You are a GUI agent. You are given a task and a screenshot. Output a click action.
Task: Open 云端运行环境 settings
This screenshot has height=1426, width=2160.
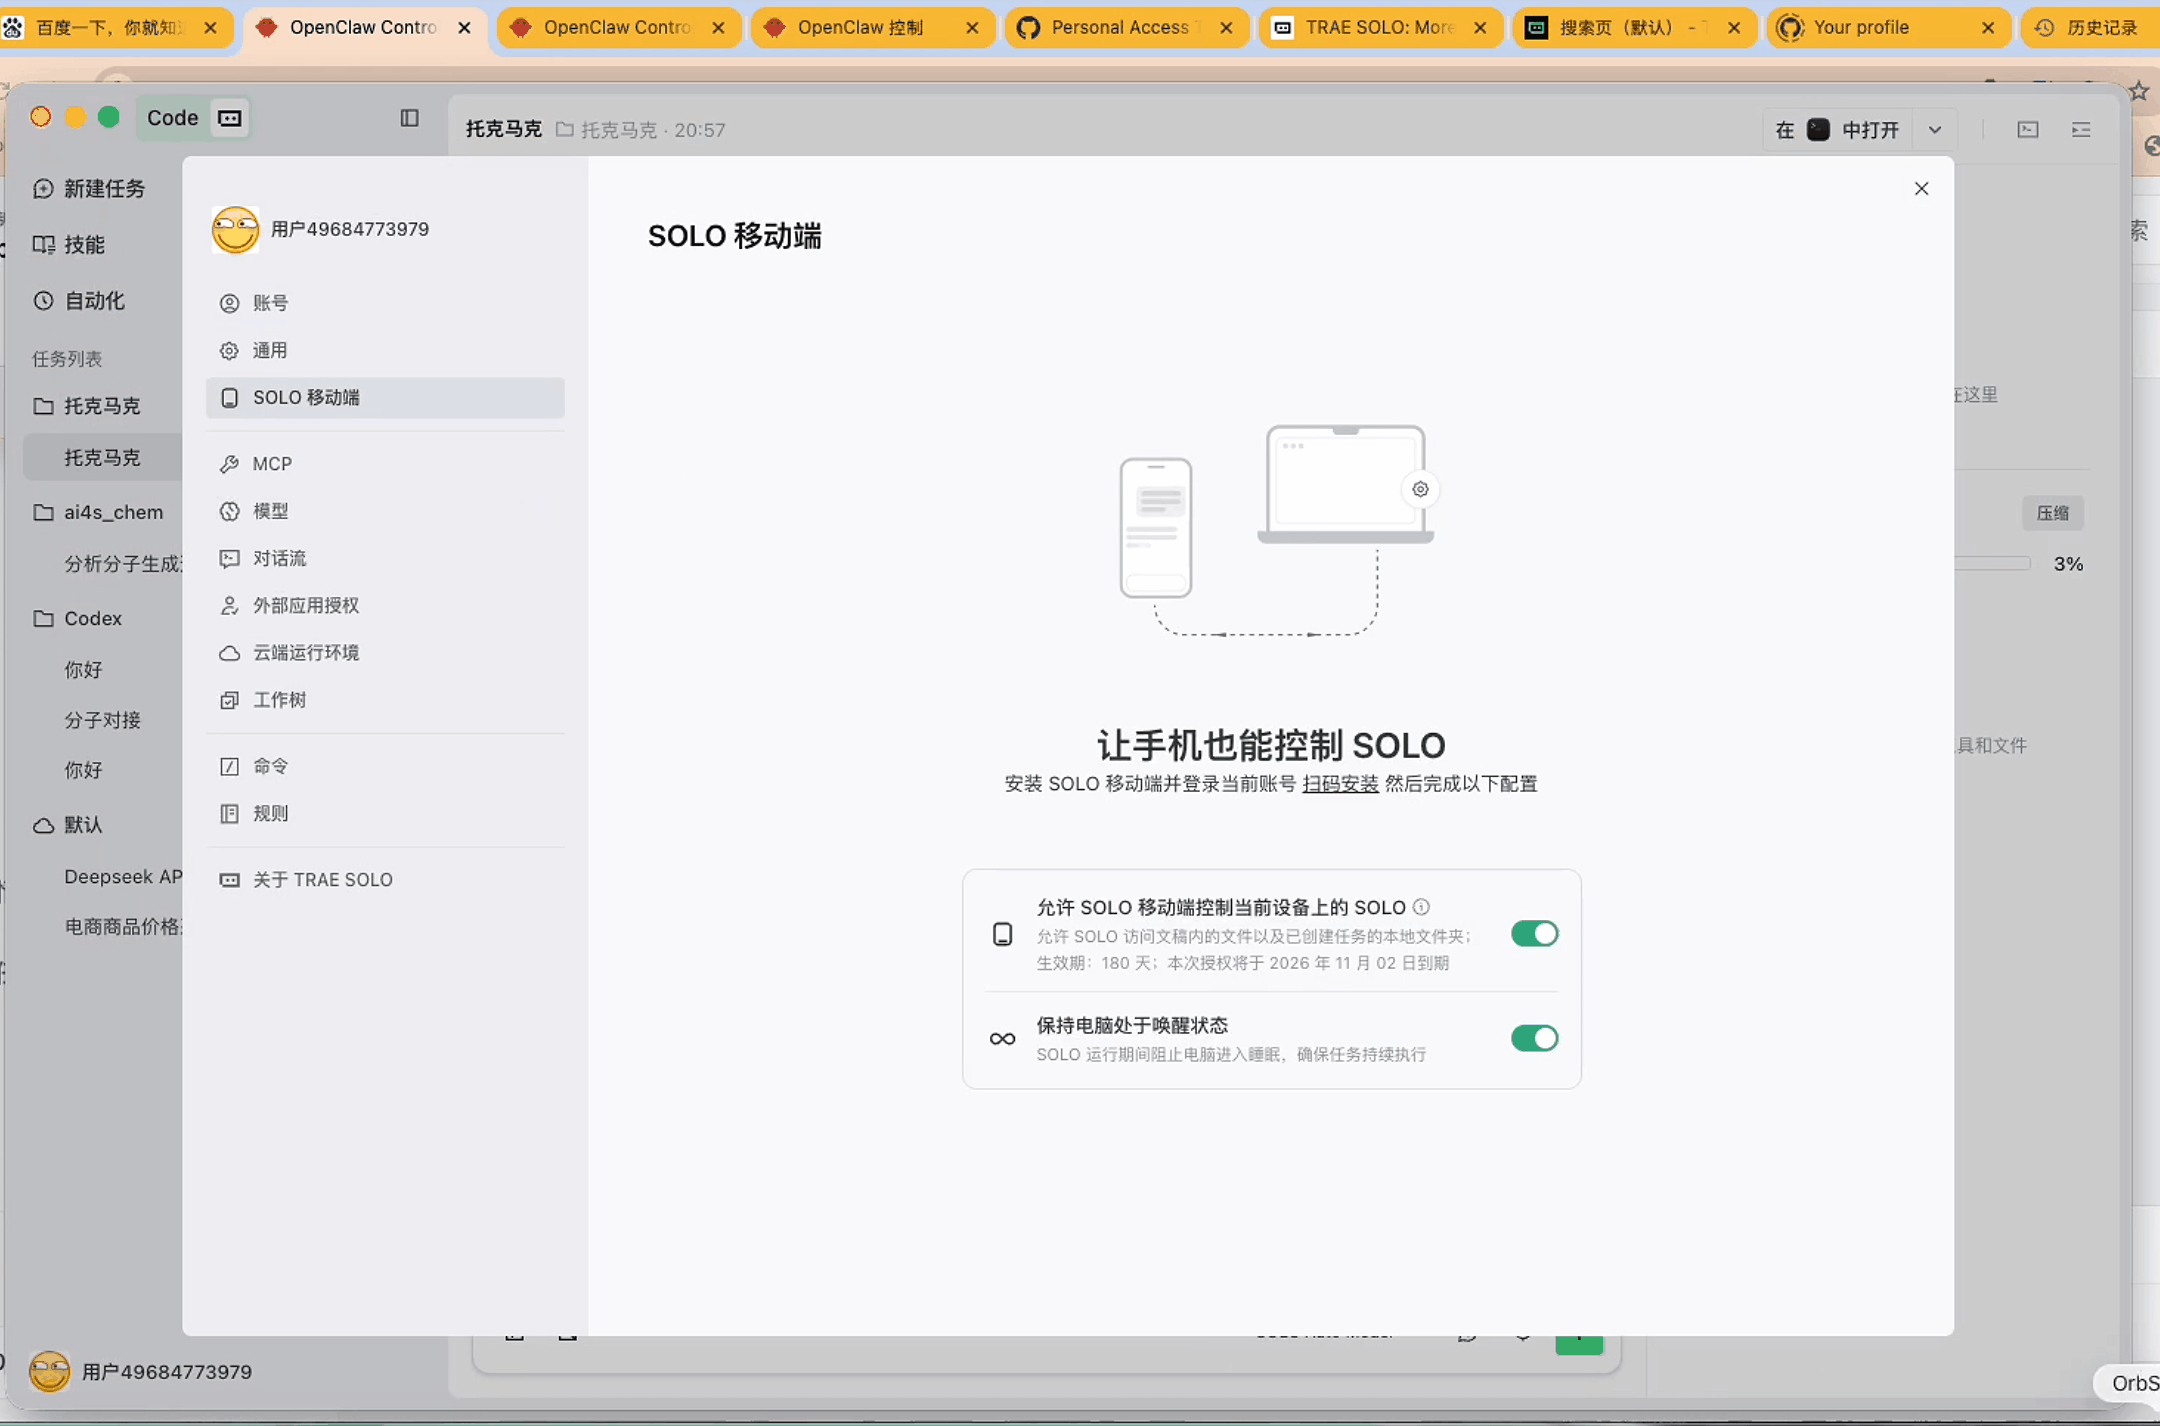(x=385, y=653)
